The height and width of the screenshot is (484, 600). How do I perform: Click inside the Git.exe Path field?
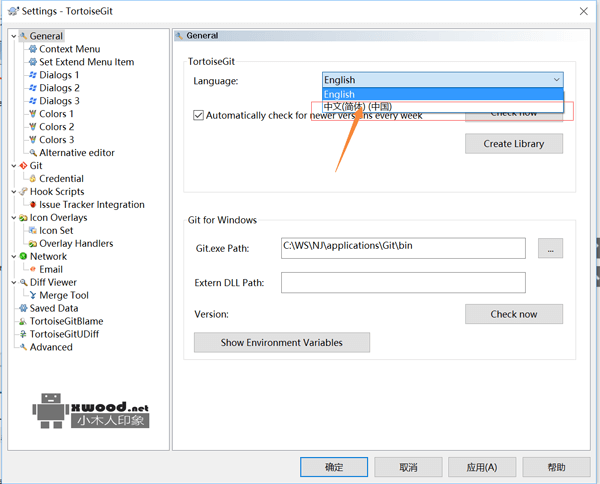pos(402,247)
